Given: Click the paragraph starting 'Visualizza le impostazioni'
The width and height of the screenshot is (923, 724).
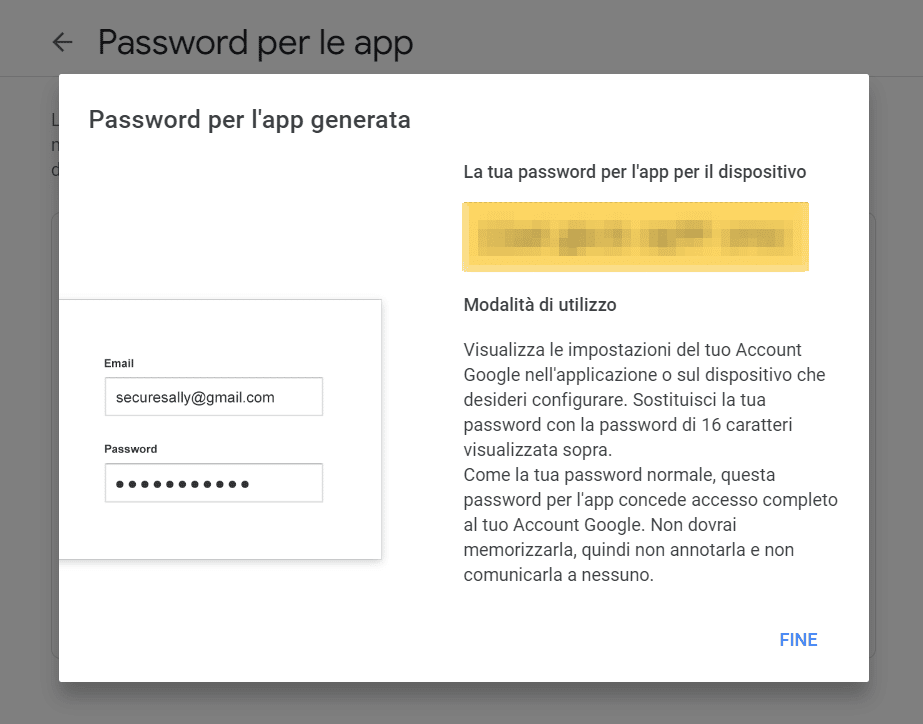Looking at the screenshot, I should pos(645,400).
